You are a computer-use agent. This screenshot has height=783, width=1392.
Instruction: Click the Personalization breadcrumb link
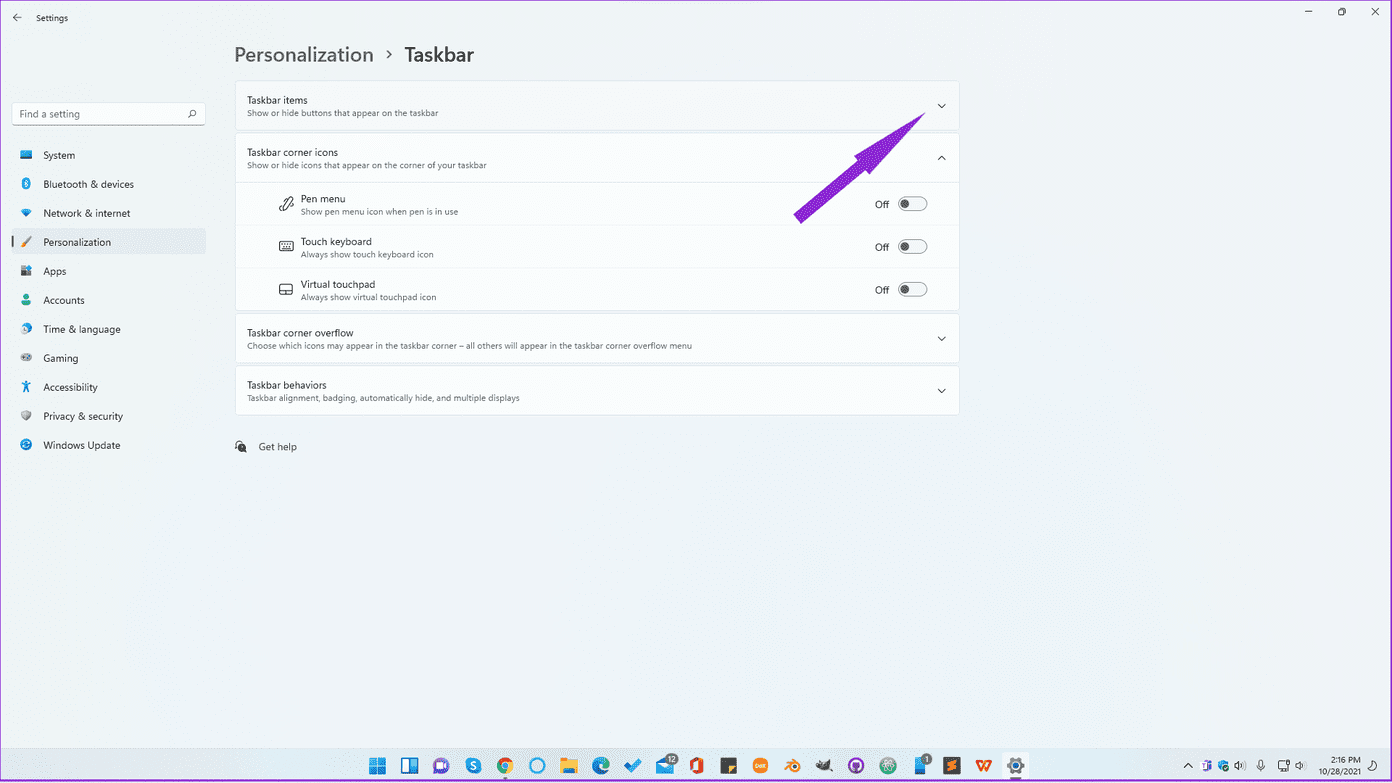tap(304, 55)
